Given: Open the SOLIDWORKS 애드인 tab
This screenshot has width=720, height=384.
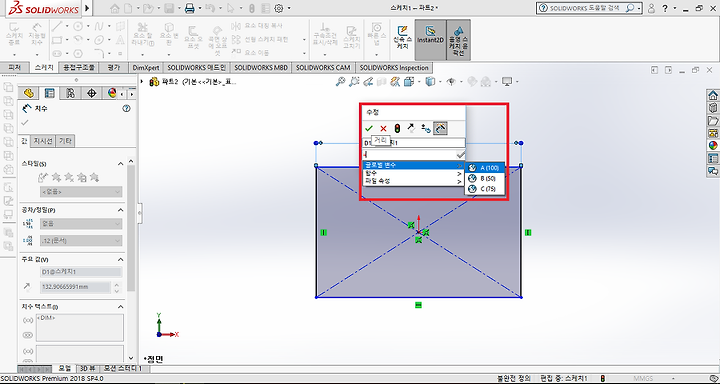Looking at the screenshot, I should click(197, 68).
